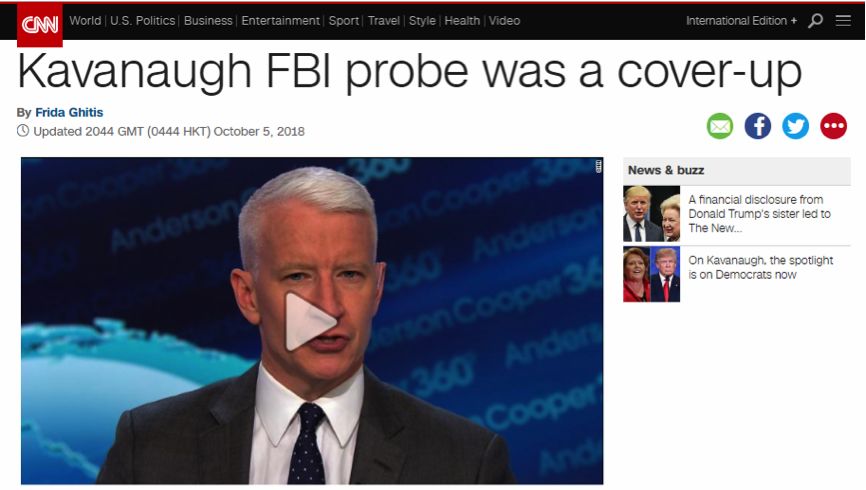Open the Video section
This screenshot has height=490, width=866.
504,21
